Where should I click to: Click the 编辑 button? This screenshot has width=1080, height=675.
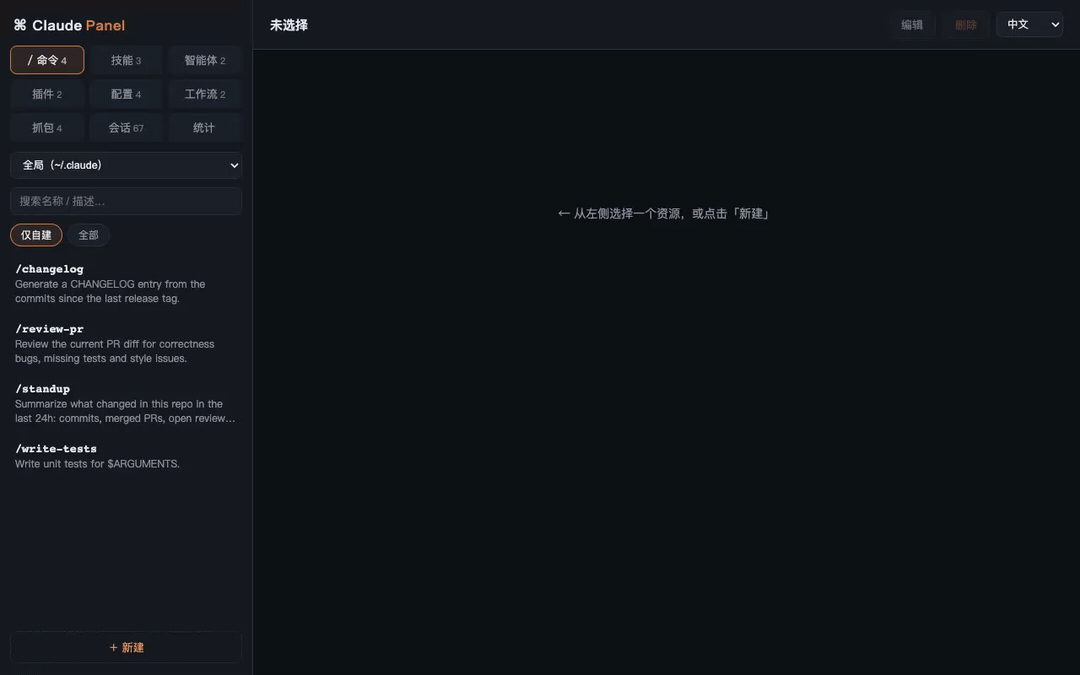tap(912, 25)
